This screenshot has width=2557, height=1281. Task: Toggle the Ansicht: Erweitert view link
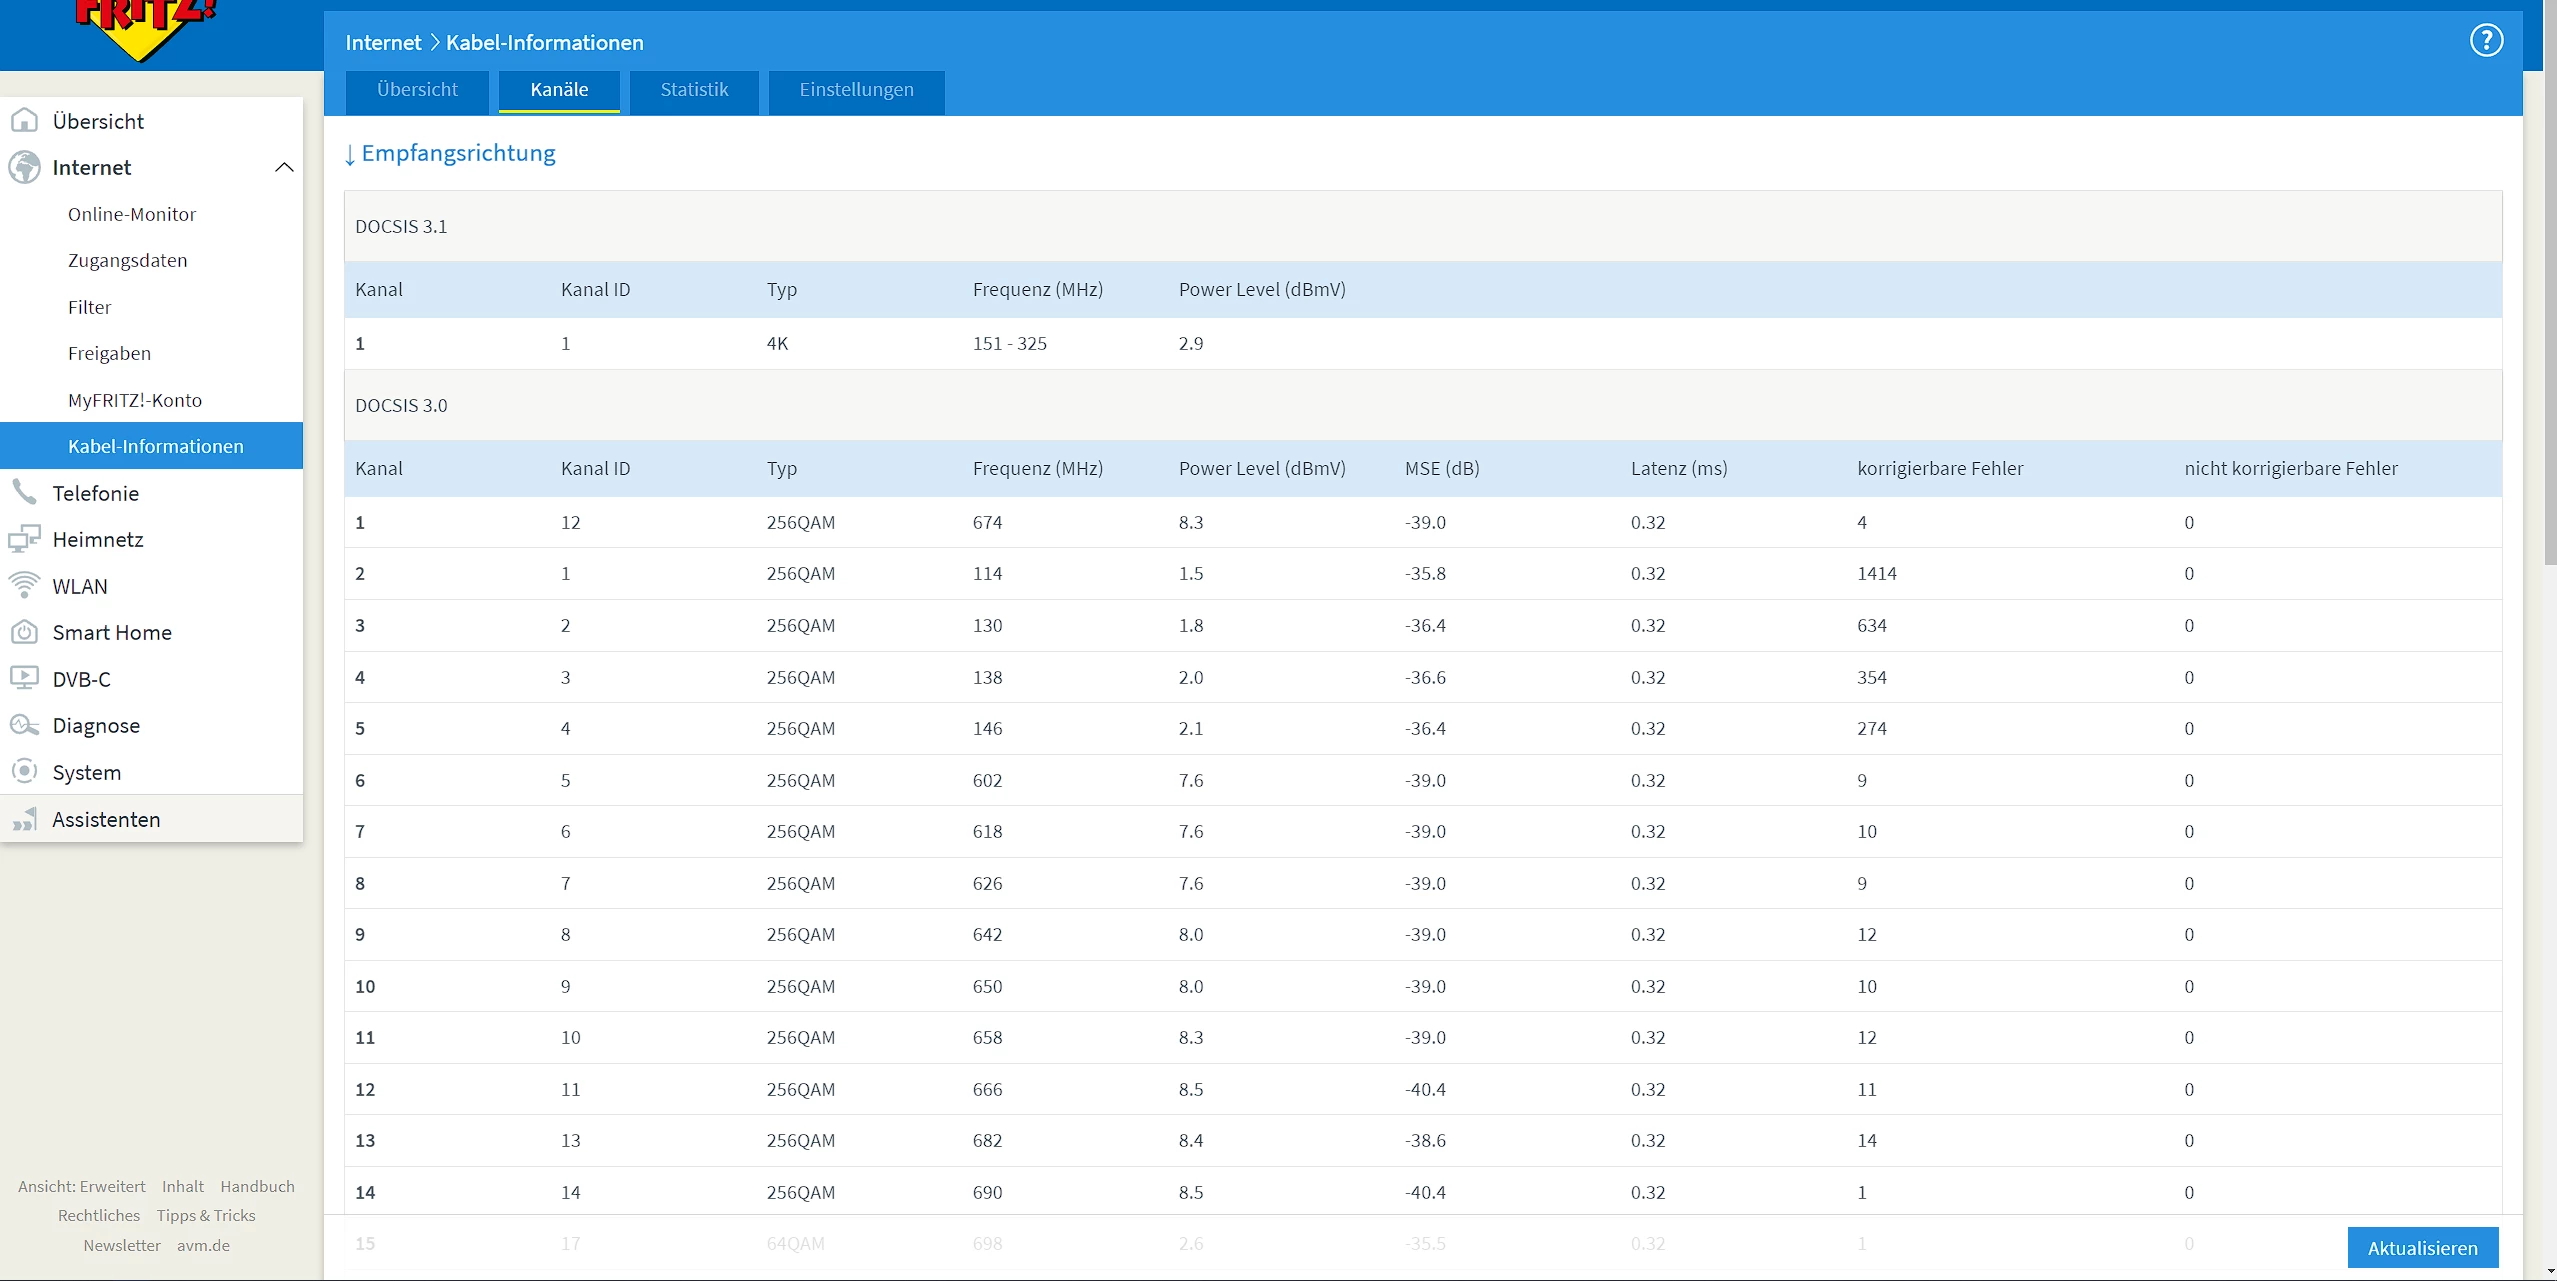pyautogui.click(x=82, y=1186)
